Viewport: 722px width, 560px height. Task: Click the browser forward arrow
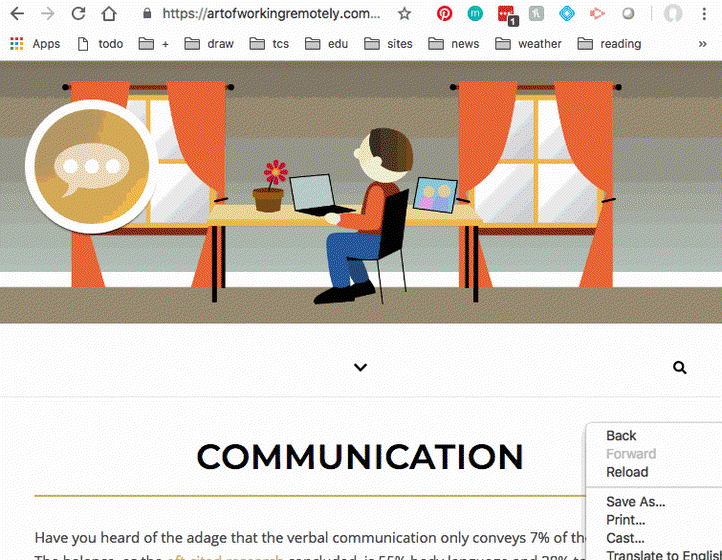tap(47, 14)
